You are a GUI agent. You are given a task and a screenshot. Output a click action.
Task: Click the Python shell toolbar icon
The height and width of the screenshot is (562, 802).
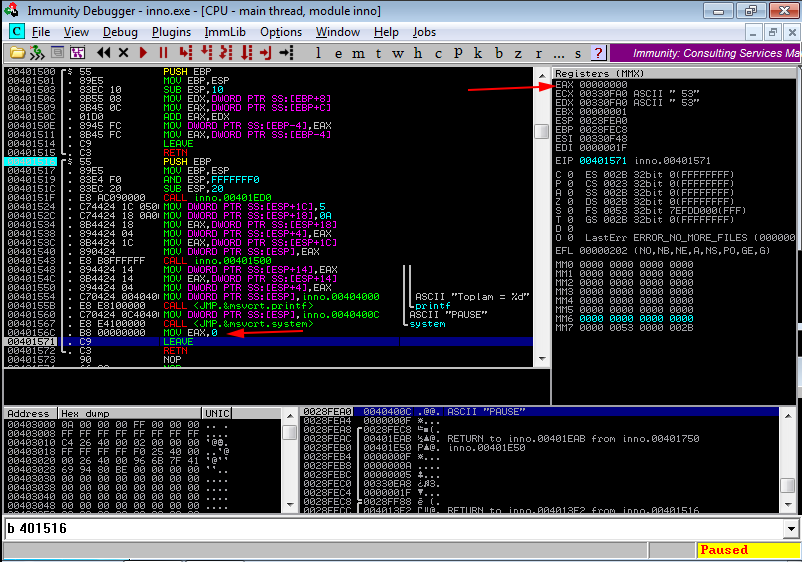click(37, 53)
